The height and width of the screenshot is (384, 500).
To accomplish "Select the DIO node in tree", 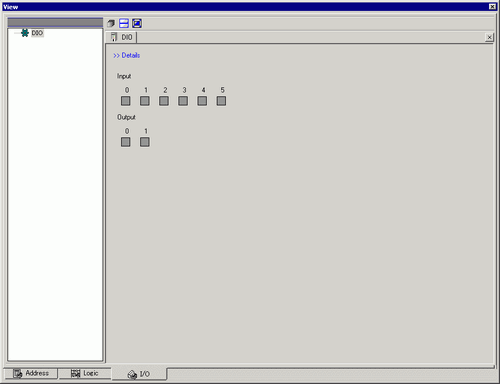I will (37, 33).
